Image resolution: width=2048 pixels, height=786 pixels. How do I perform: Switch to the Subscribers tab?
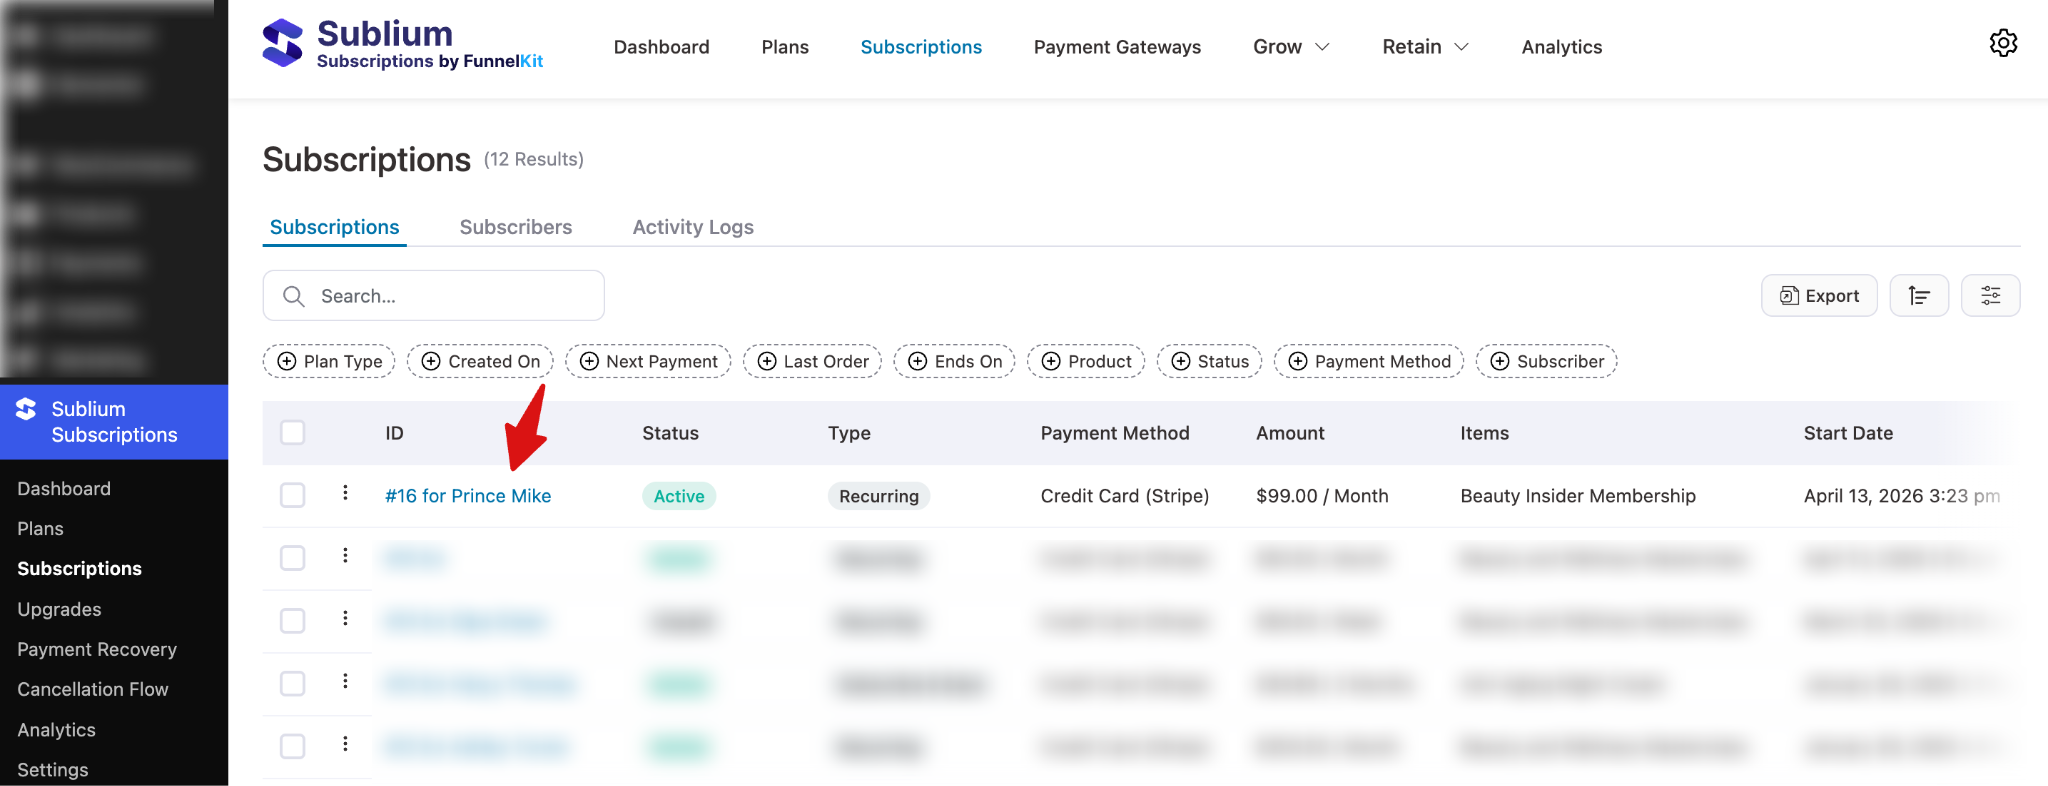[516, 227]
